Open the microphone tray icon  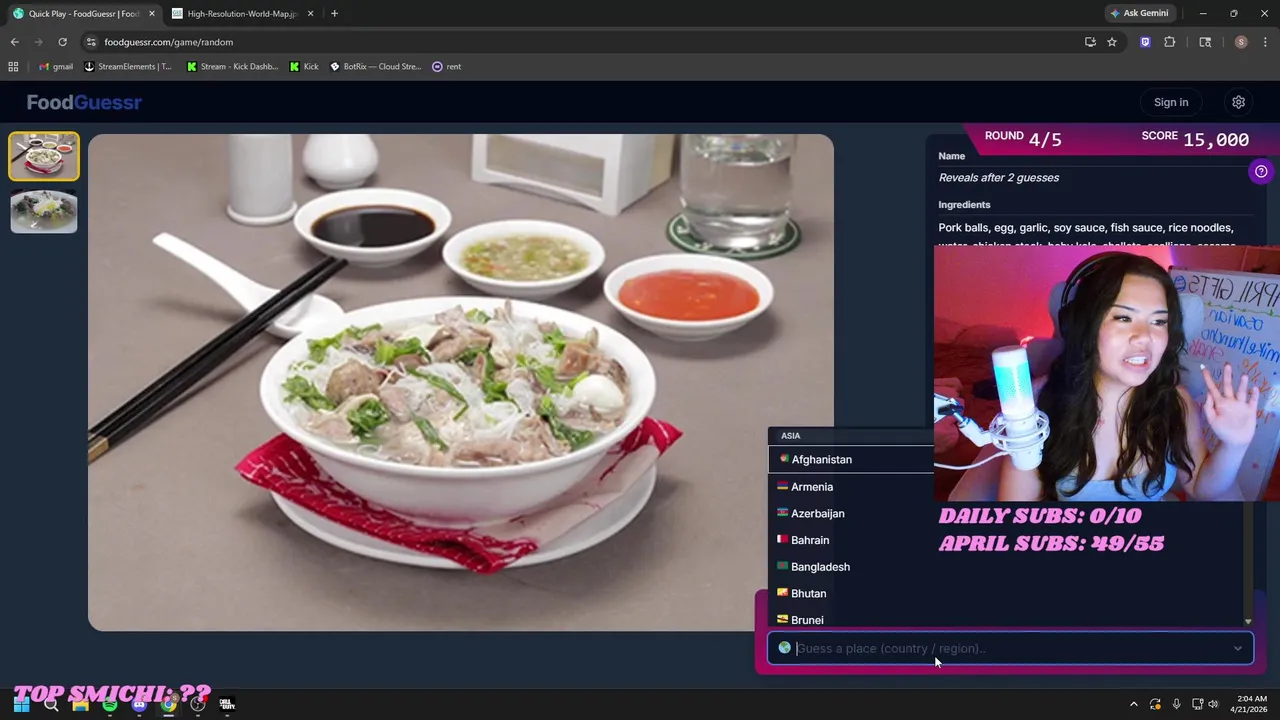[x=1176, y=704]
